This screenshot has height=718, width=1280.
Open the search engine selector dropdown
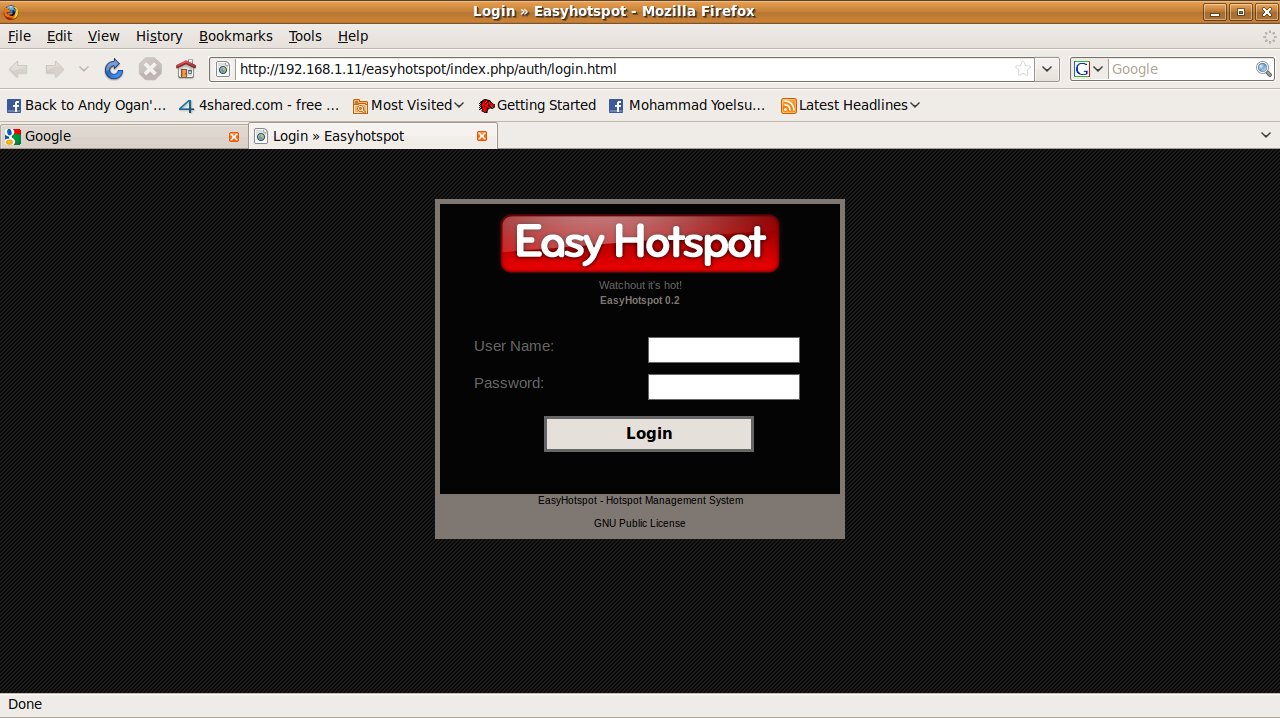click(1088, 69)
